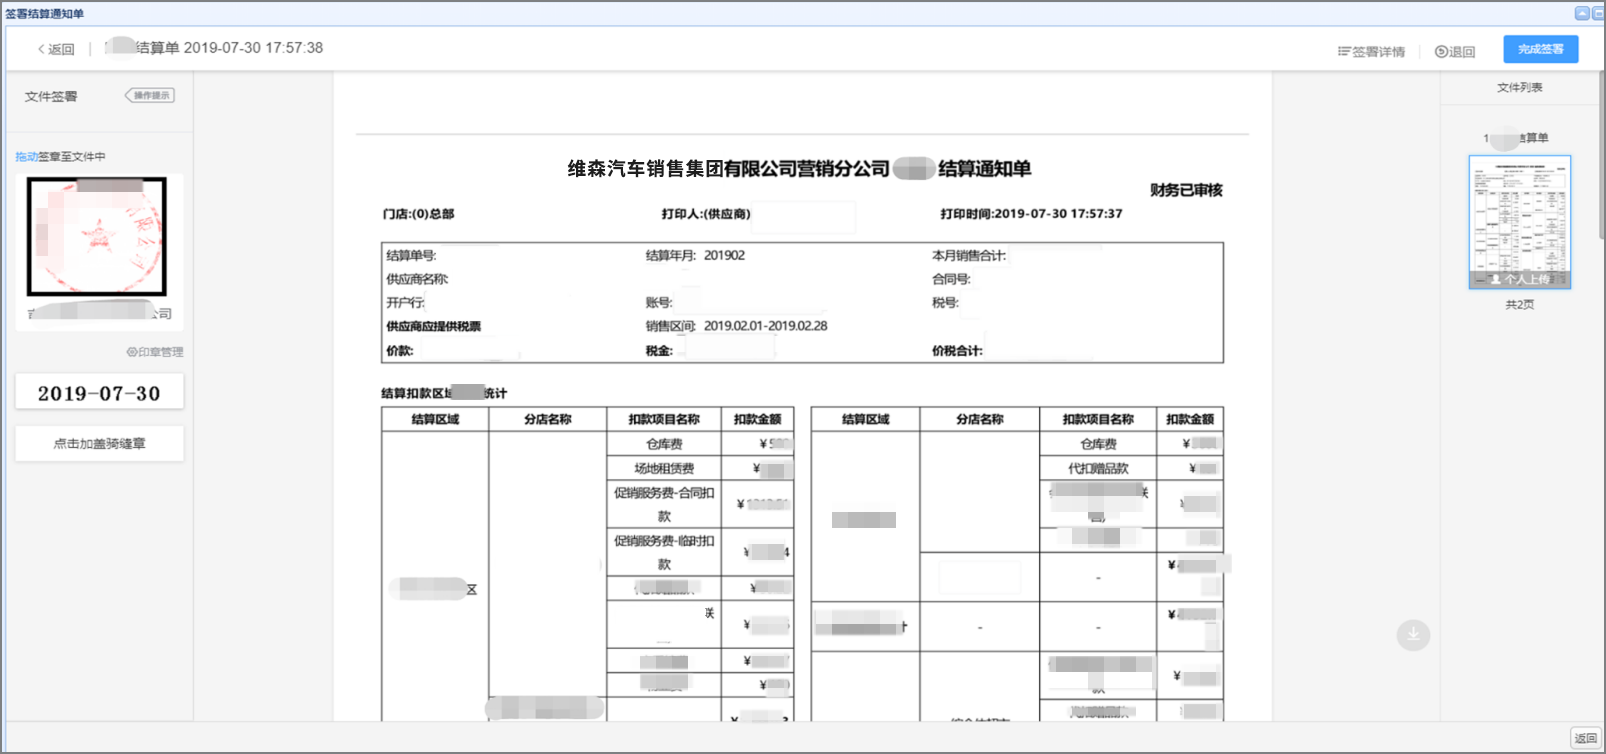The height and width of the screenshot is (754, 1606).
Task: Click the 促销服务费-合同扣款 cell
Action: click(664, 504)
